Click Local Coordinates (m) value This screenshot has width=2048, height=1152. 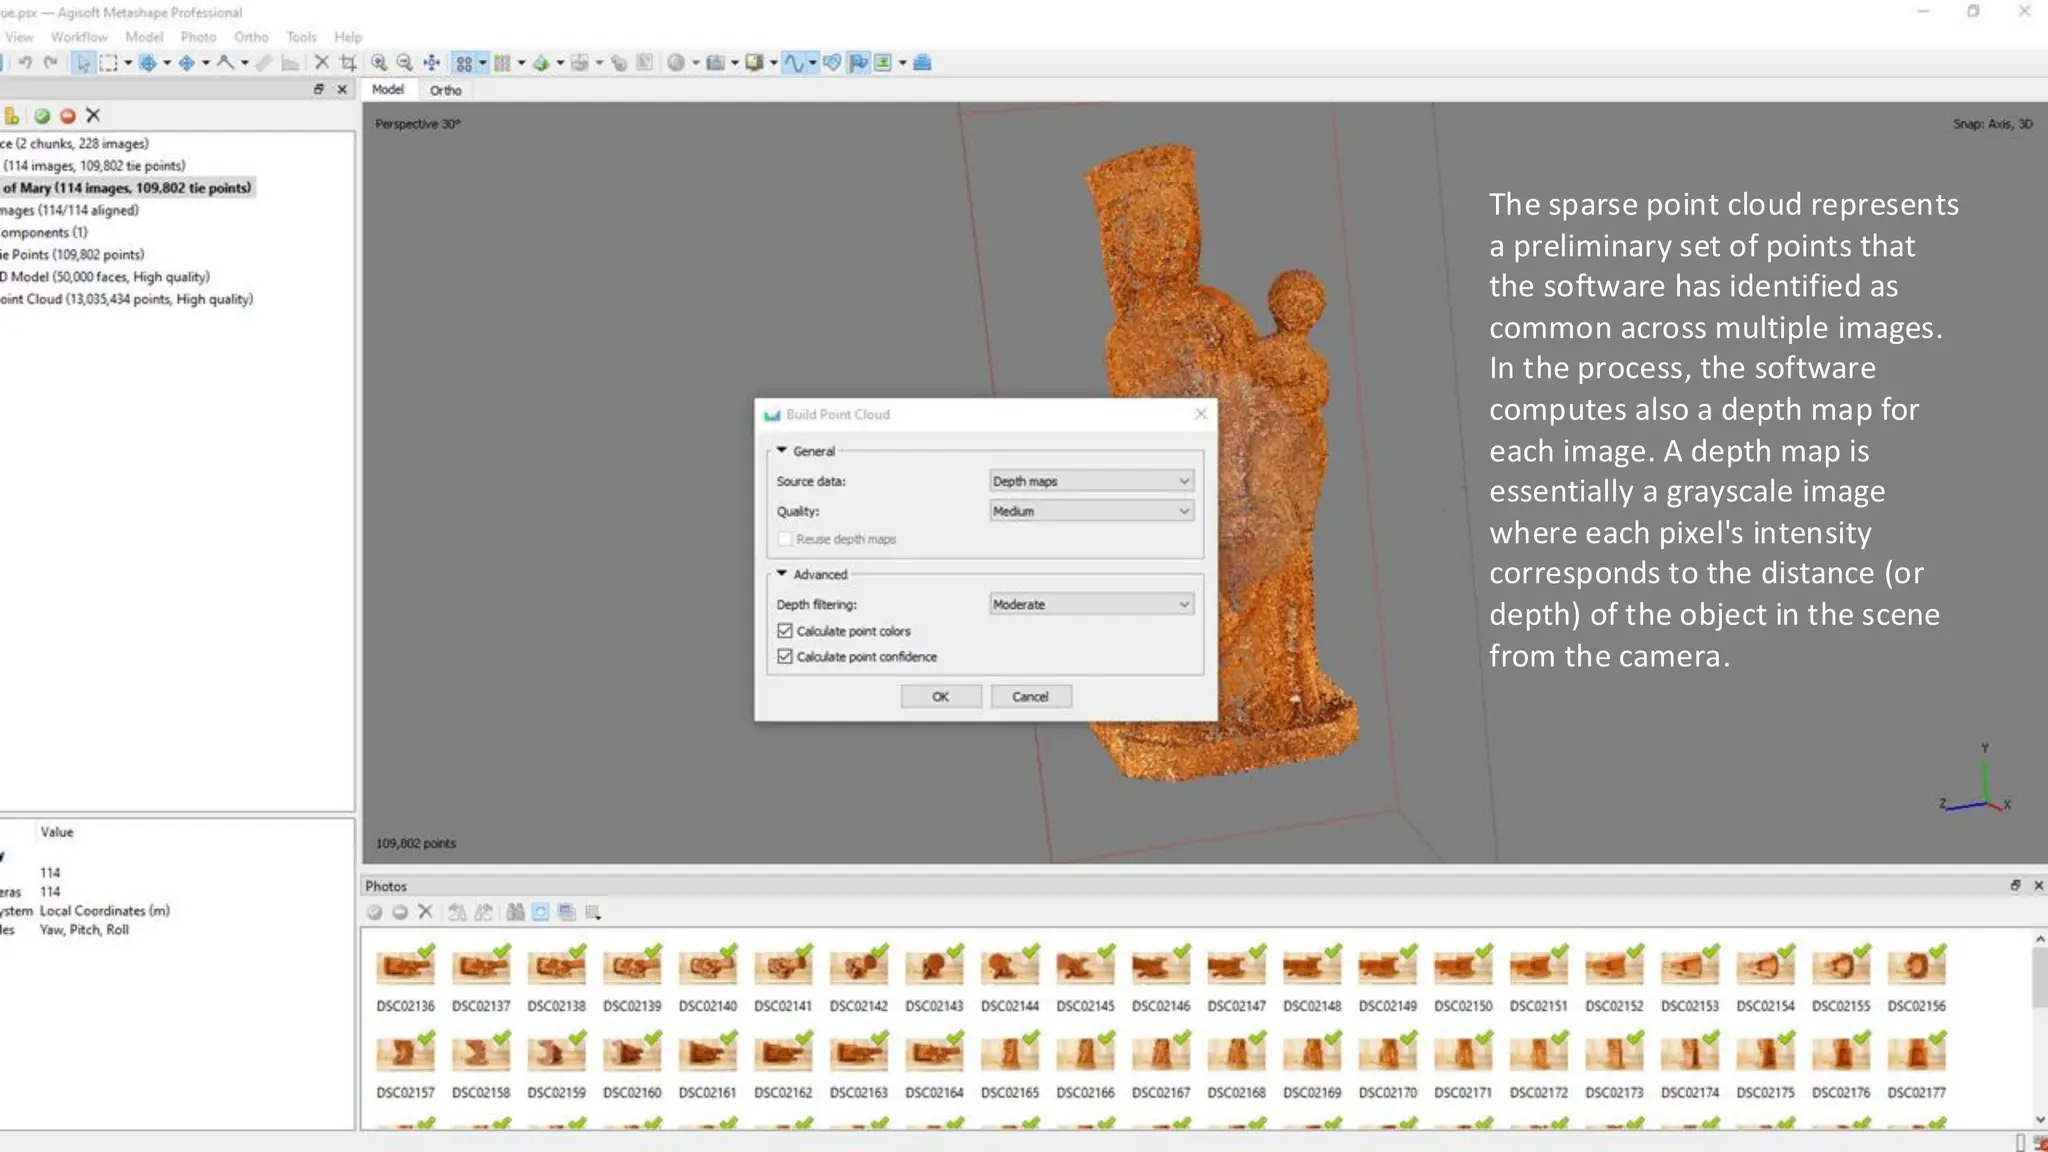point(105,911)
